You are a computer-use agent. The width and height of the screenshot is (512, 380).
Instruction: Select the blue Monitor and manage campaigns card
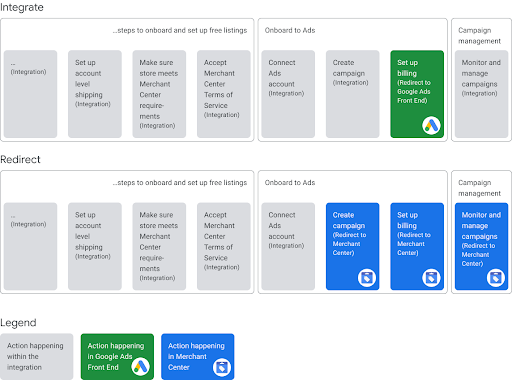coord(481,246)
